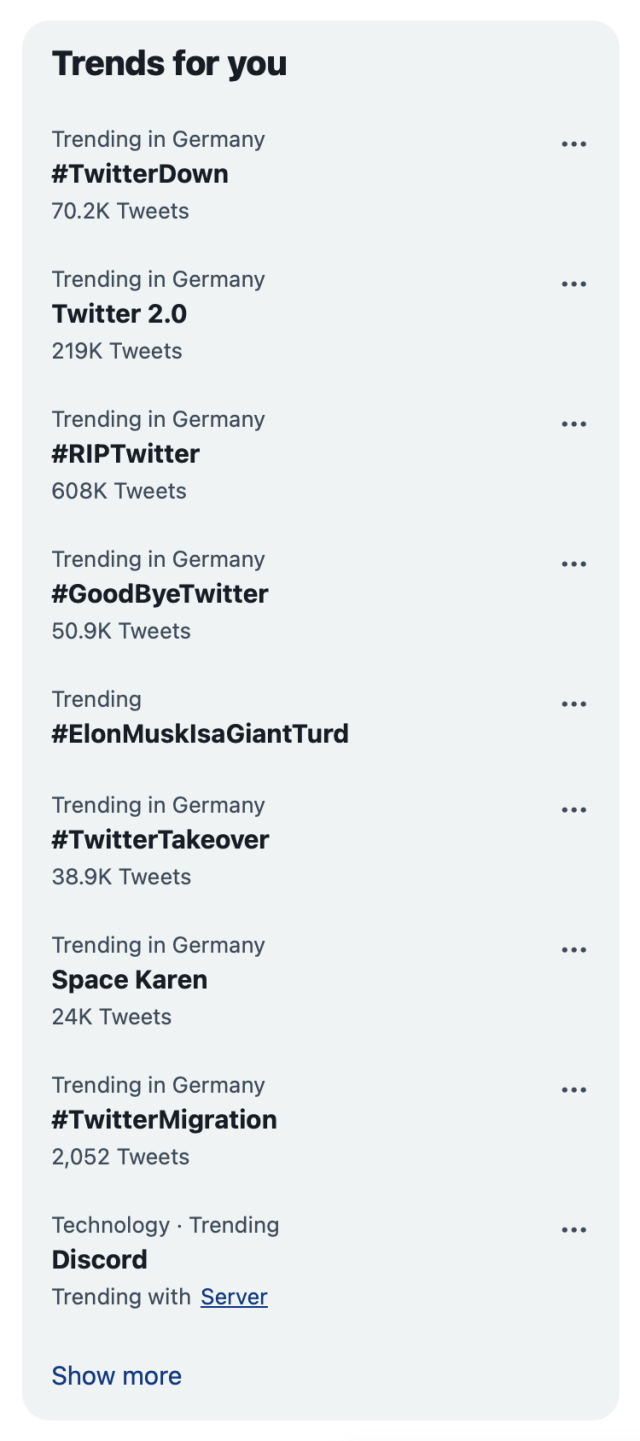Open more options for #TwitterTakeover trend
640x1441 pixels.
[x=575, y=808]
